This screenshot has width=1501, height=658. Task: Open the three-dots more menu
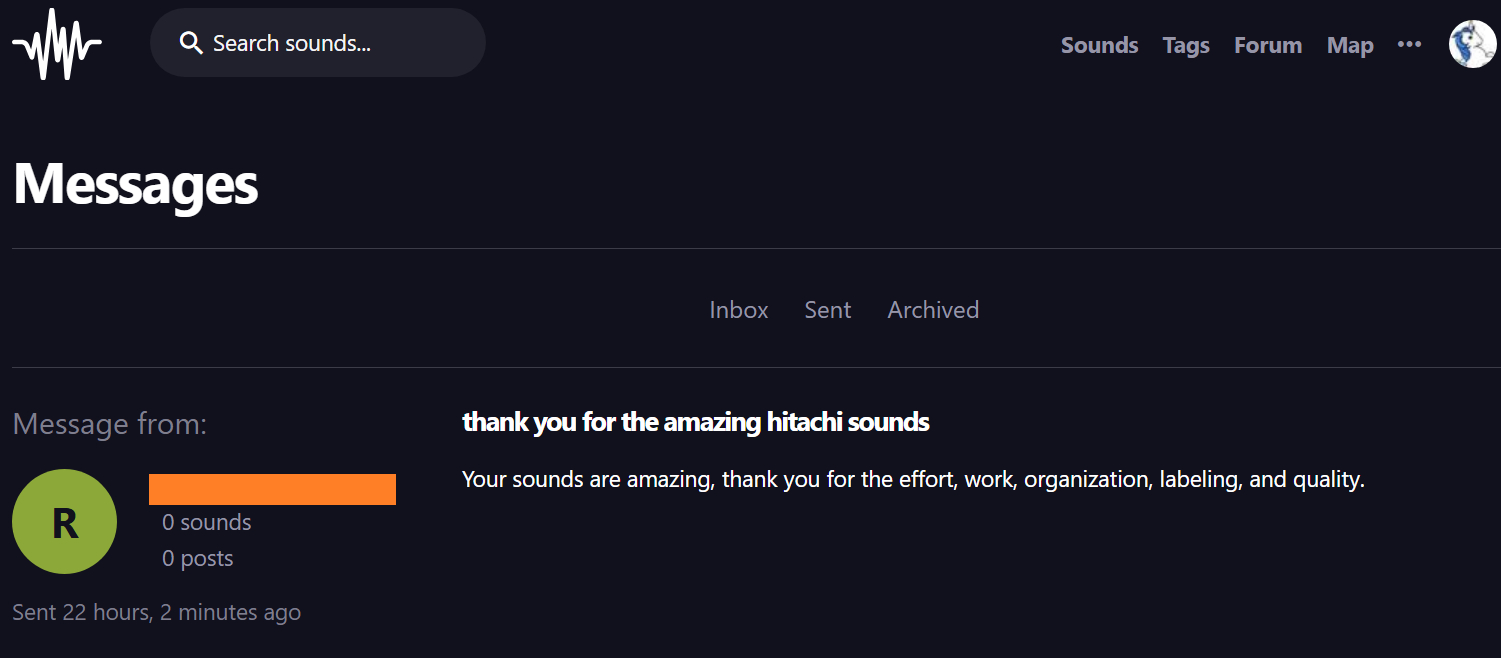[1409, 44]
